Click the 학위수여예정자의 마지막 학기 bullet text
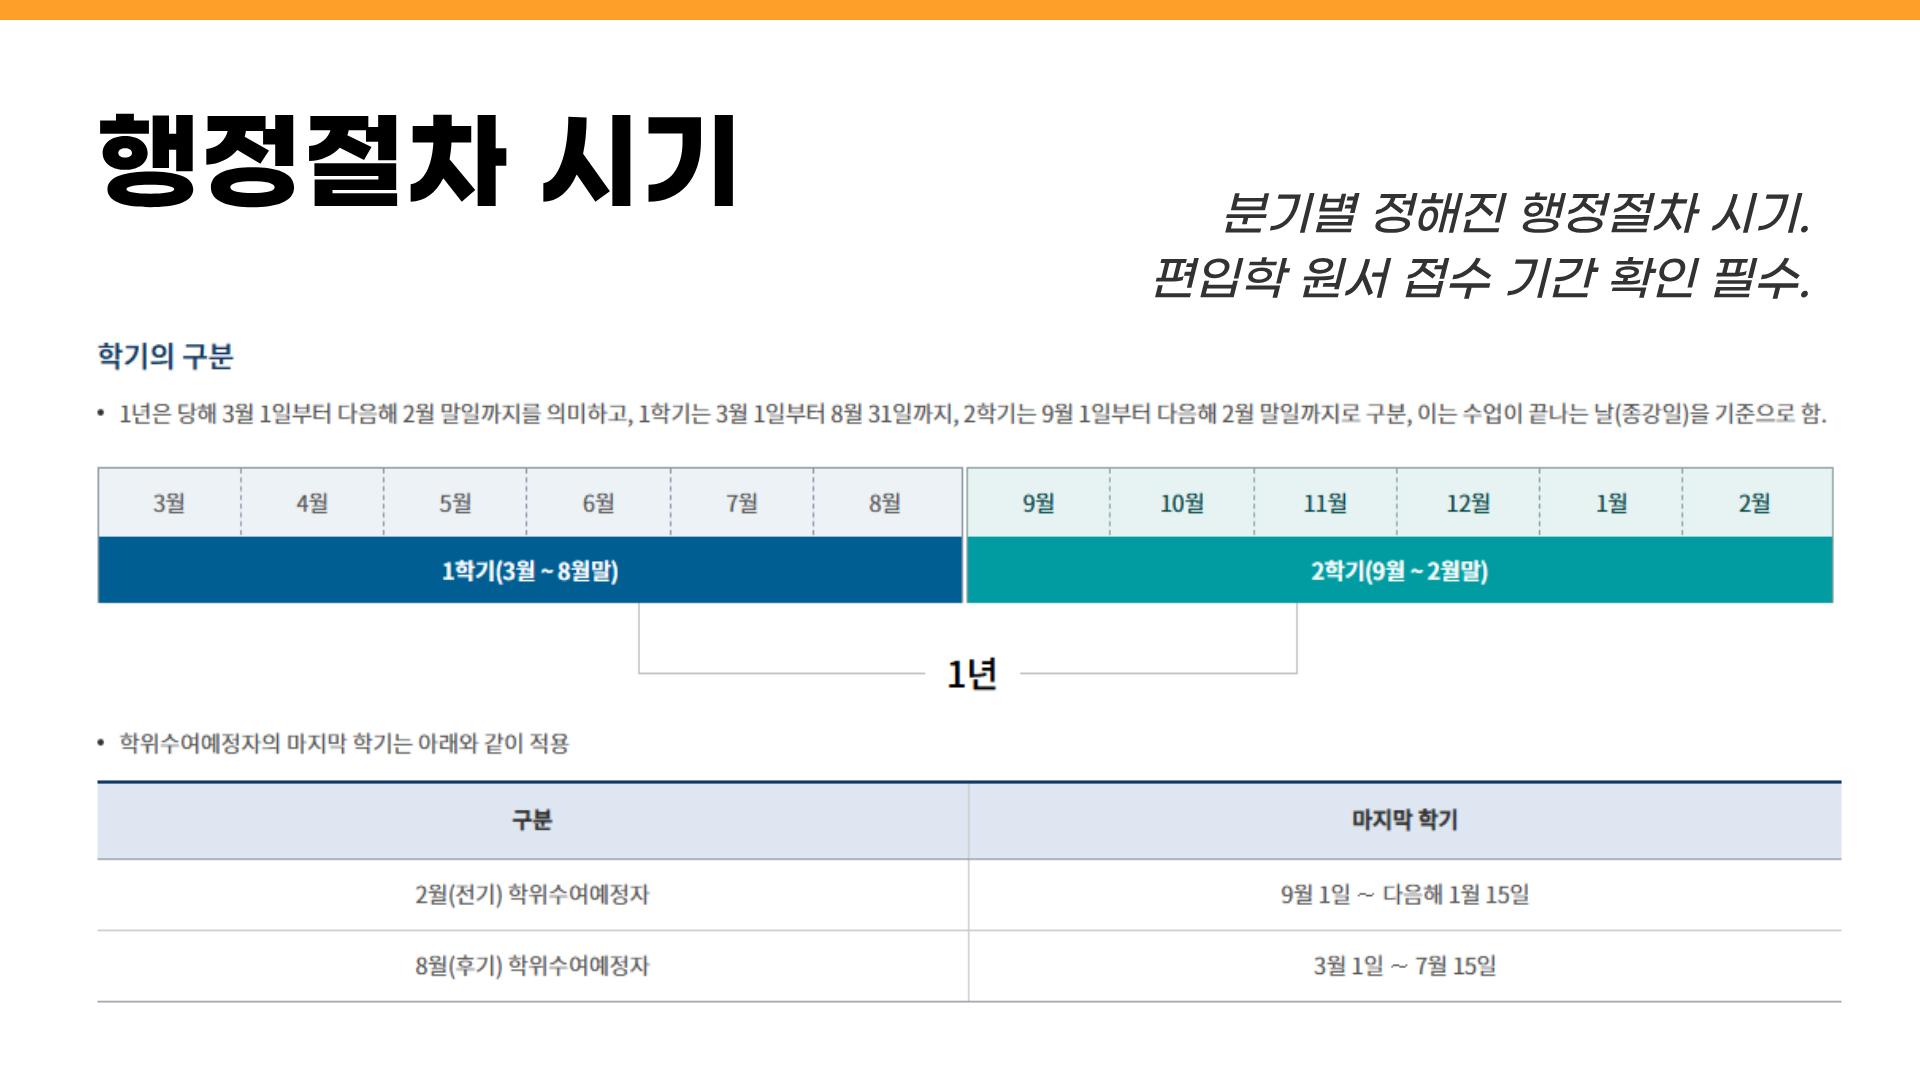The height and width of the screenshot is (1080, 1920). tap(344, 743)
